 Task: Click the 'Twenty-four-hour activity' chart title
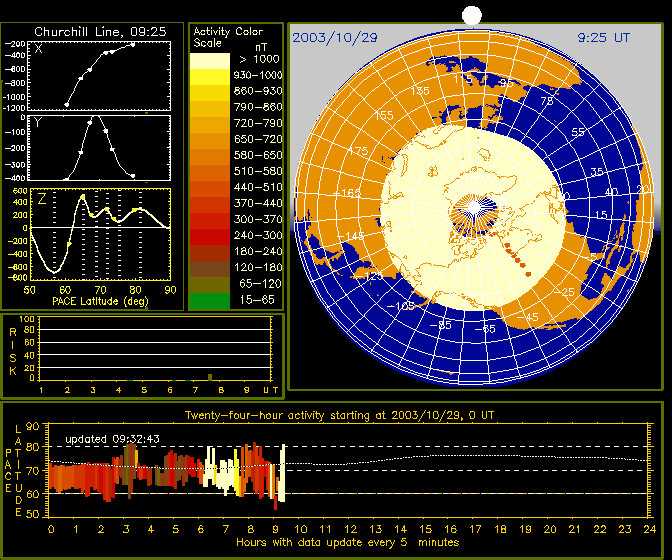[x=339, y=414]
